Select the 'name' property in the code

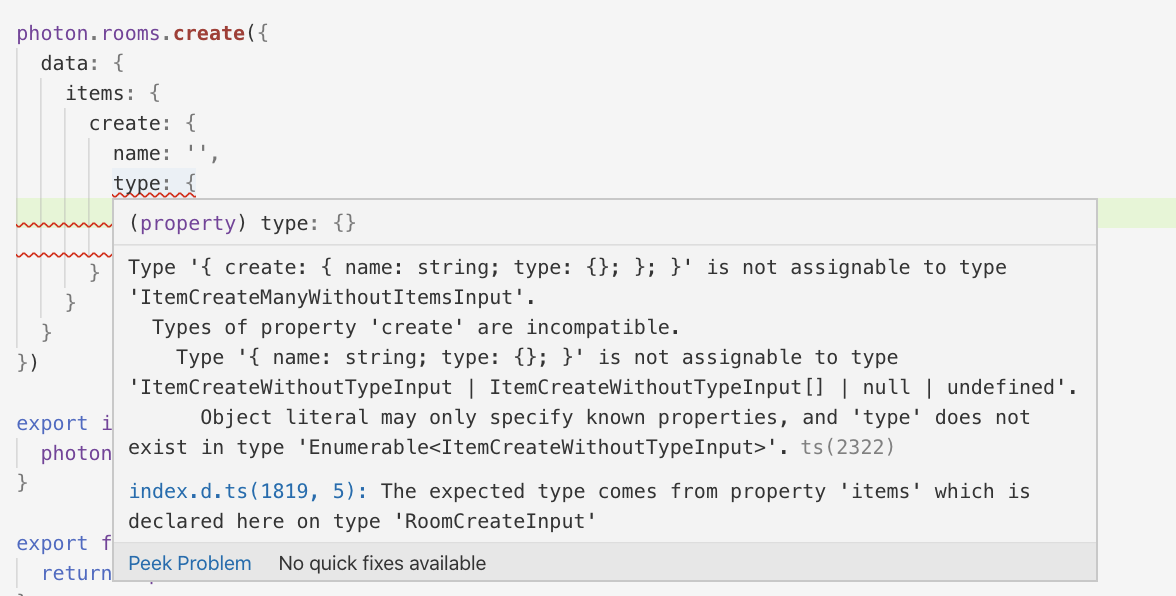pyautogui.click(x=140, y=152)
